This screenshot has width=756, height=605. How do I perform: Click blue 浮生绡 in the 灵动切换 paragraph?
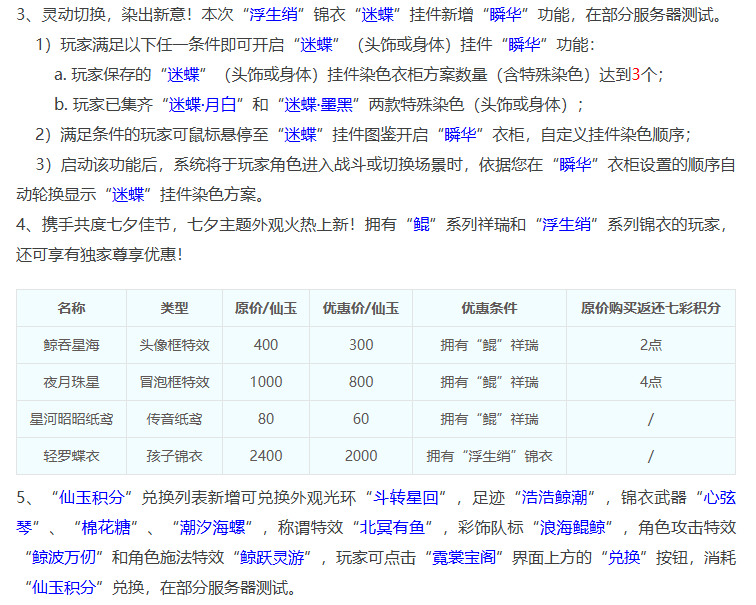pyautogui.click(x=273, y=15)
